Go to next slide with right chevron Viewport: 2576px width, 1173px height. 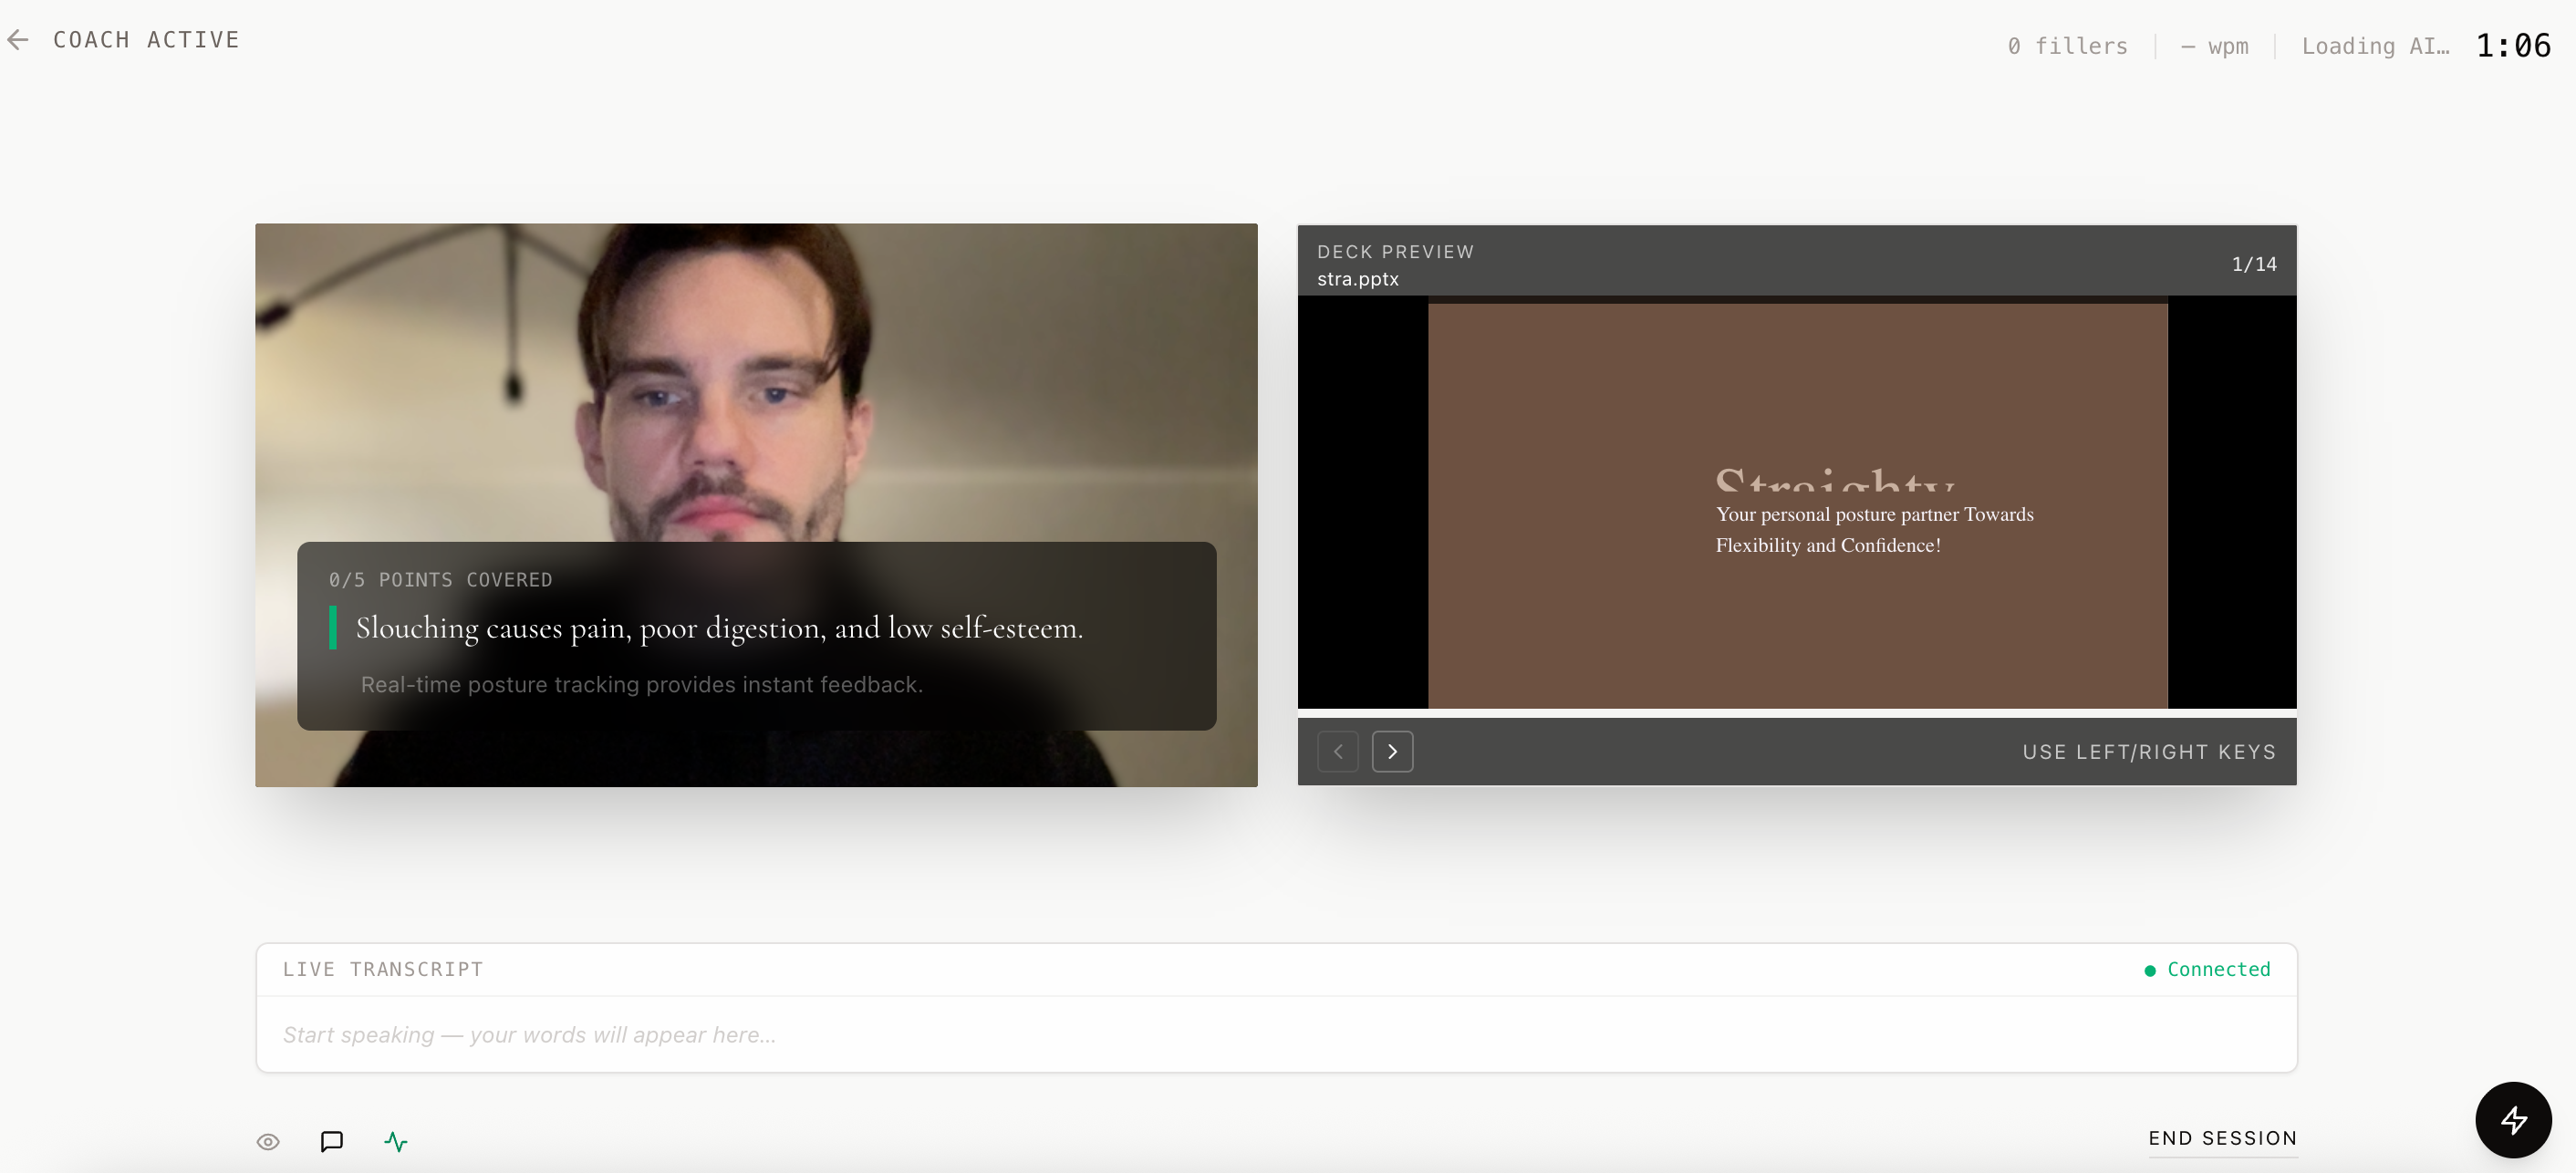tap(1392, 751)
